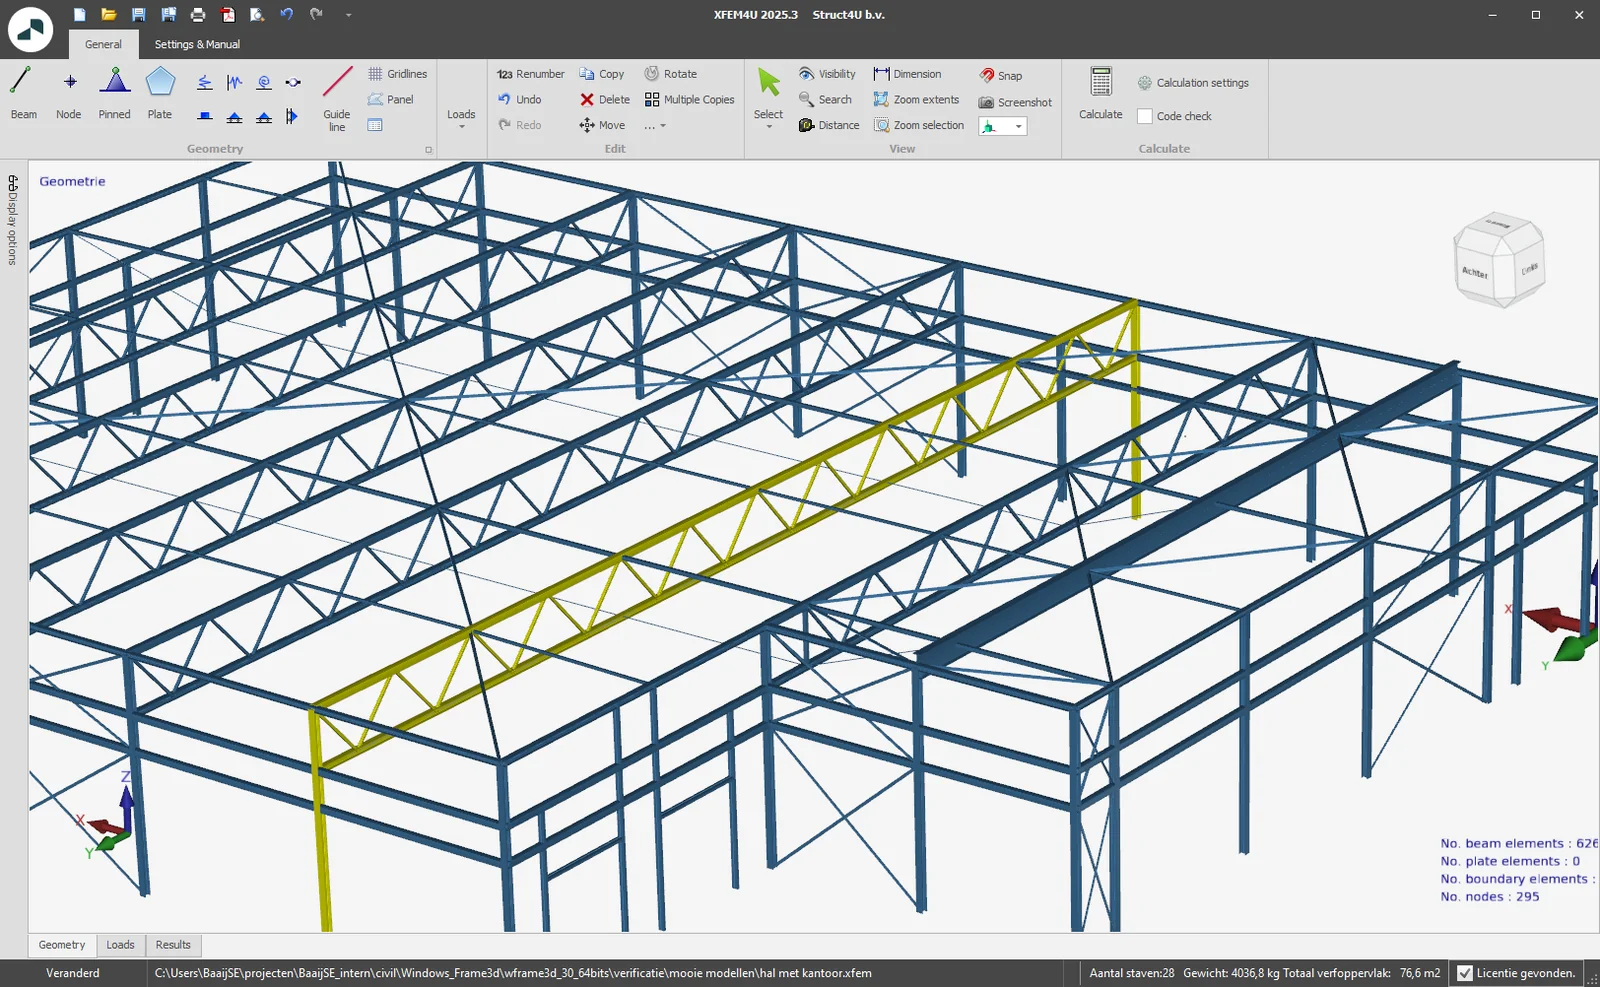Undo via the title bar arrow icon
The height and width of the screenshot is (987, 1600).
[x=287, y=15]
